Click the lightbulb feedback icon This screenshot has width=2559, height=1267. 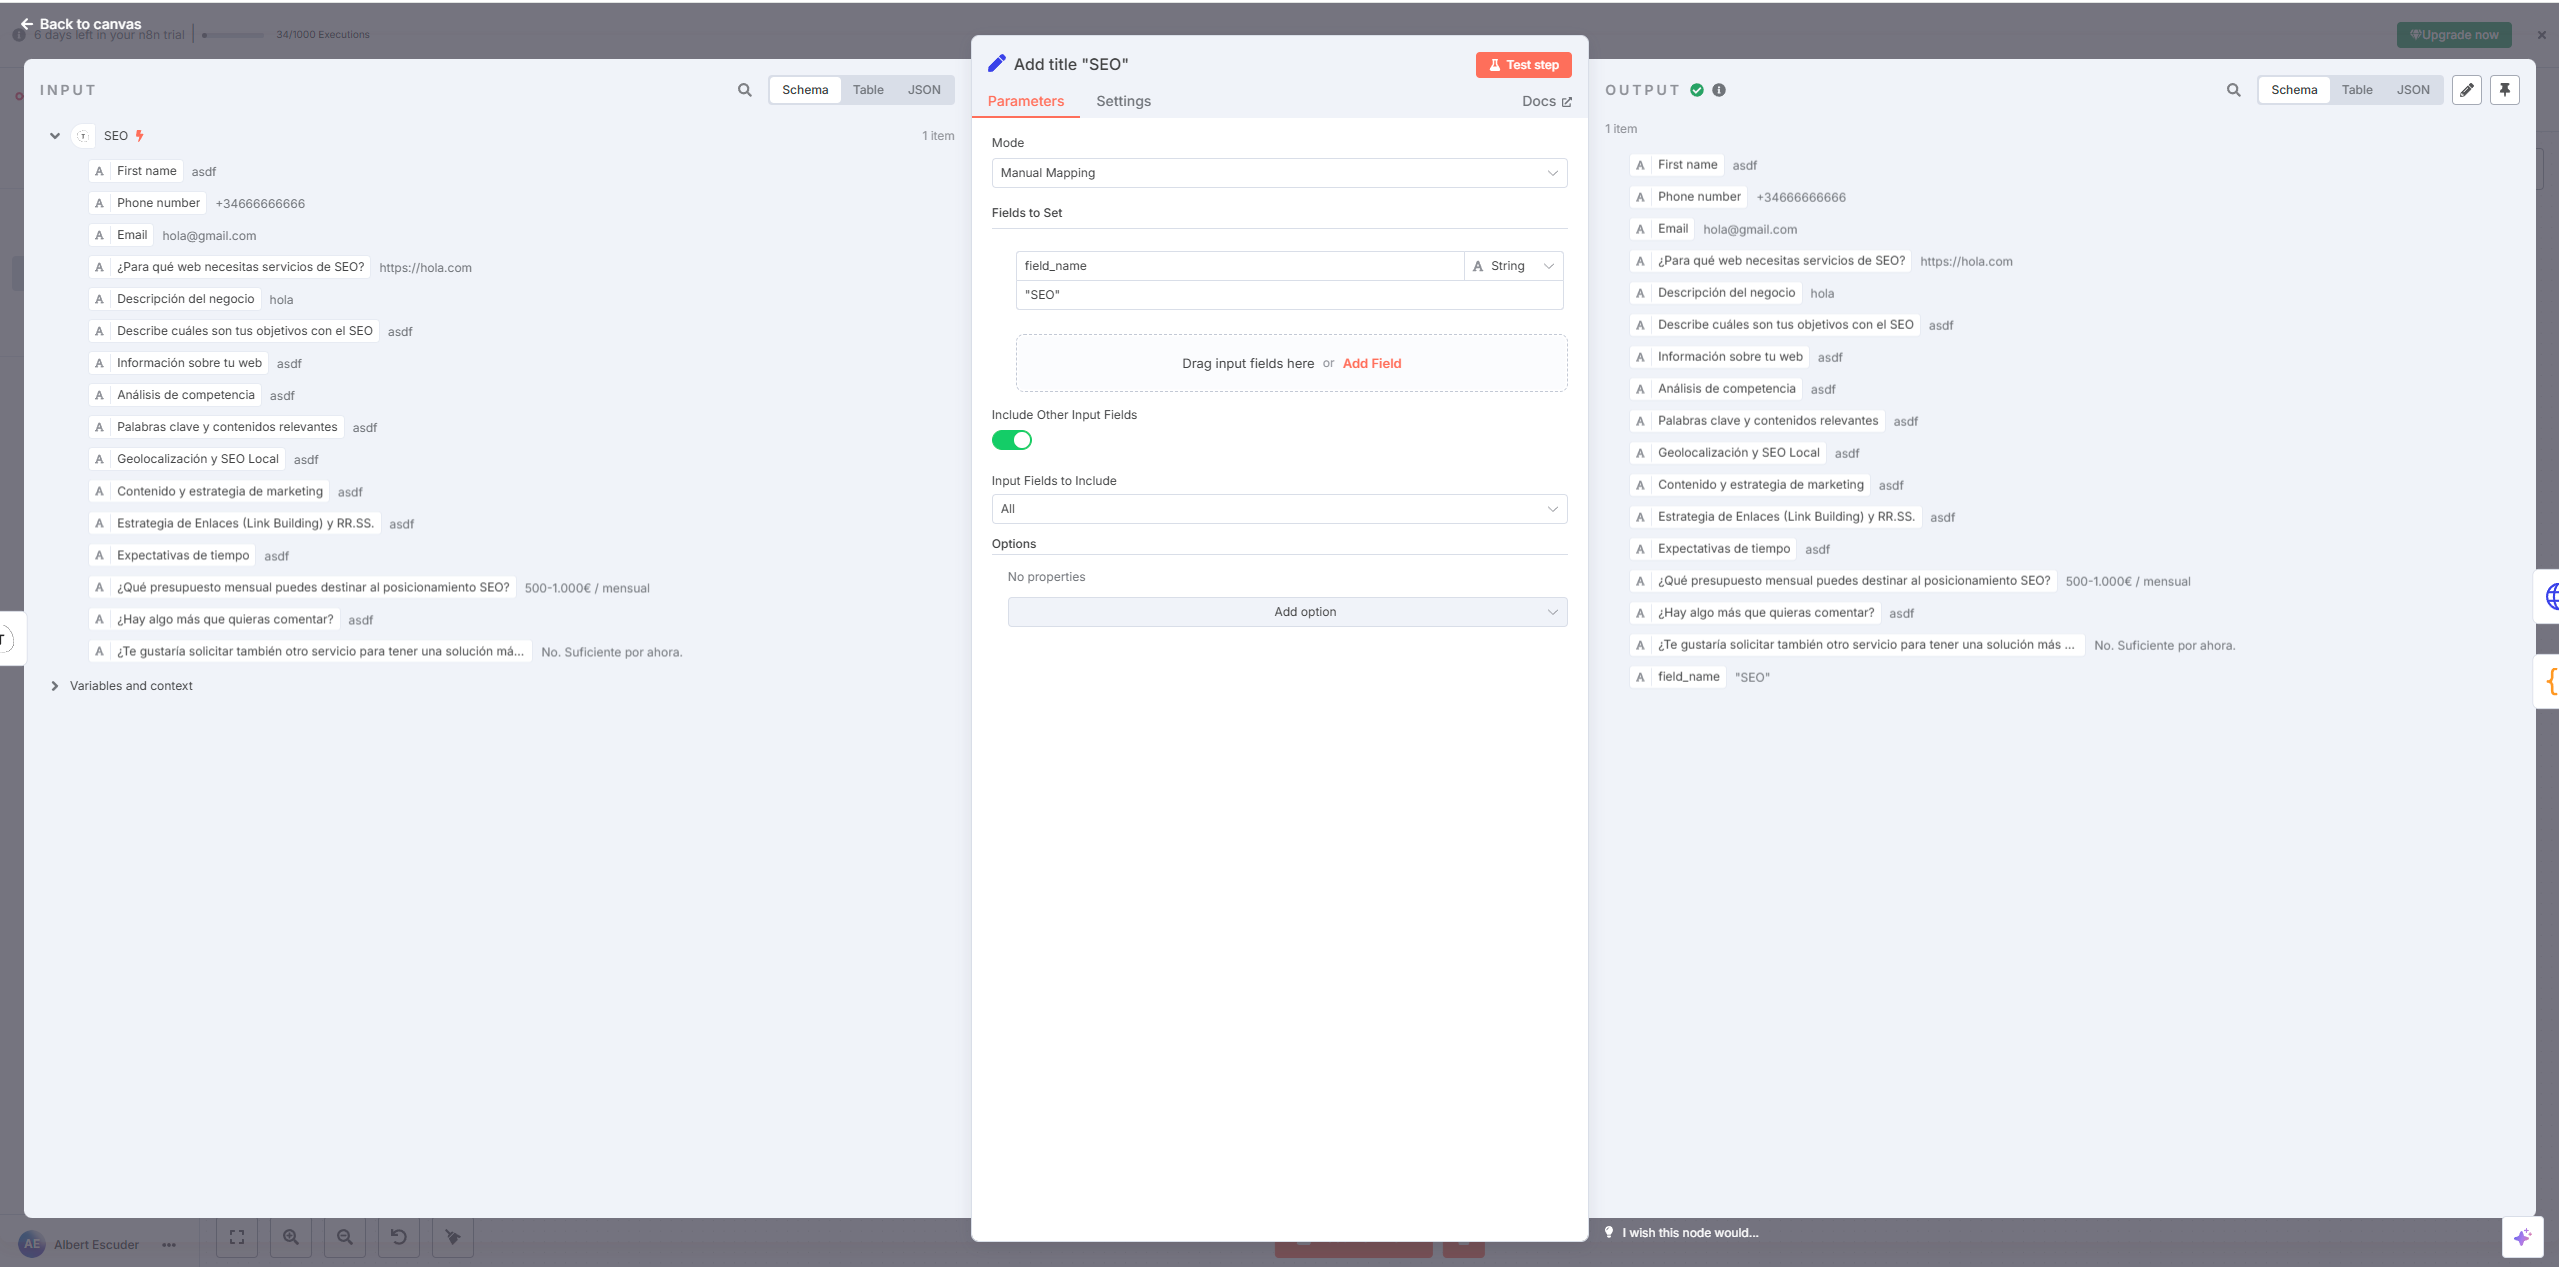pos(1609,1232)
